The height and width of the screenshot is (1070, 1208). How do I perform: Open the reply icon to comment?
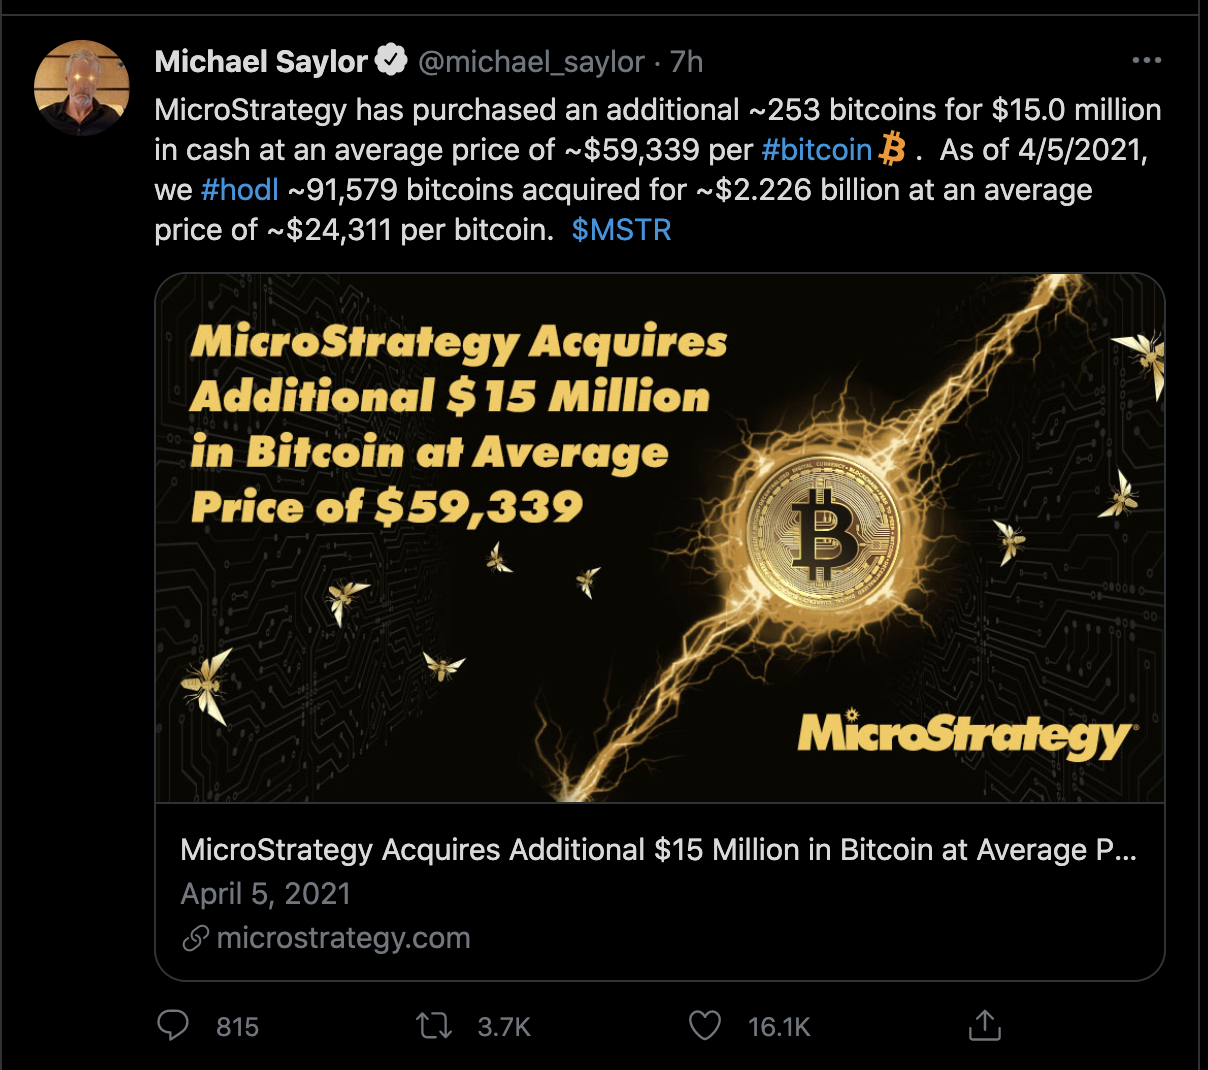click(173, 1025)
